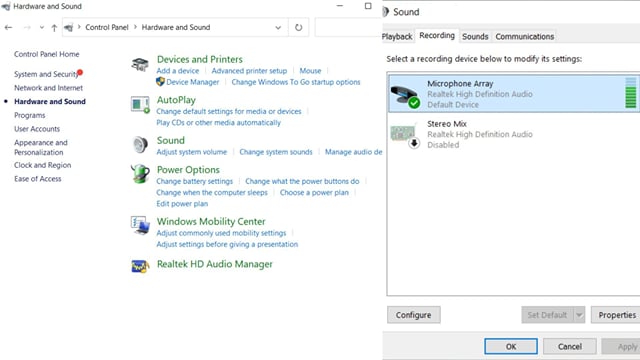Screen dimensions: 640x360
Task: Click the Control Panel search field
Action: tap(348, 27)
